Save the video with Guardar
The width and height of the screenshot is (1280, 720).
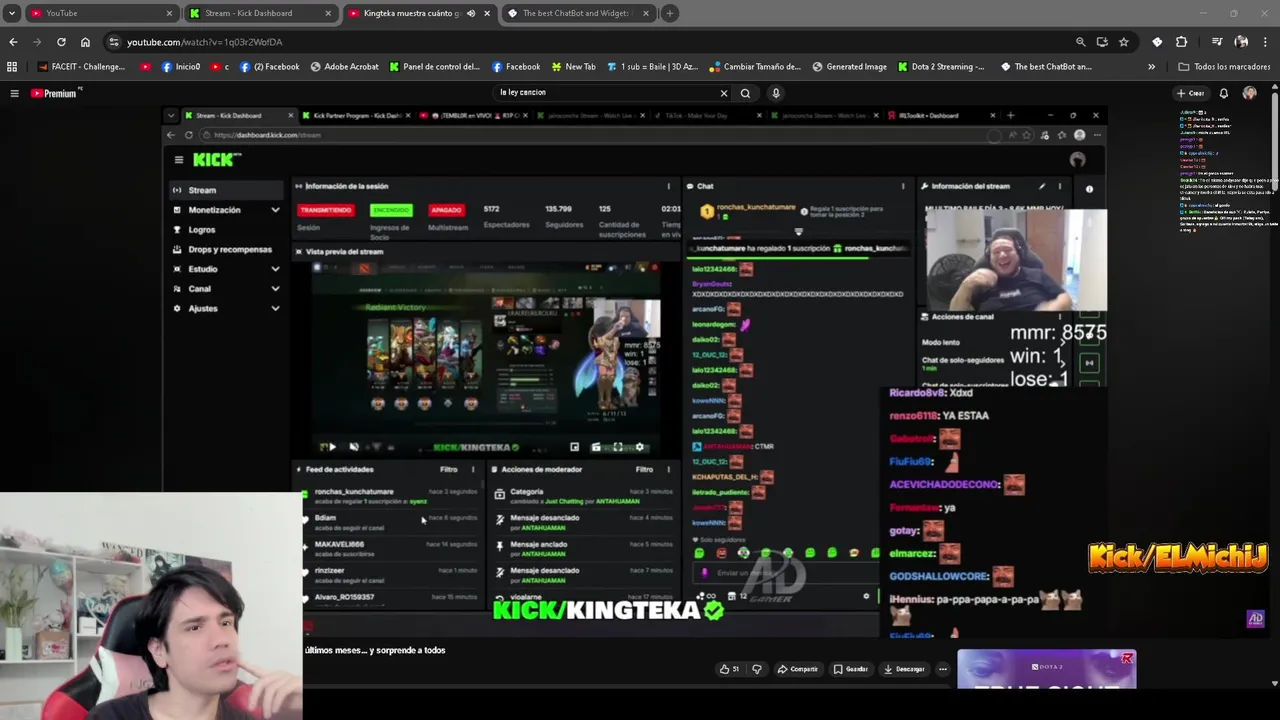point(851,669)
